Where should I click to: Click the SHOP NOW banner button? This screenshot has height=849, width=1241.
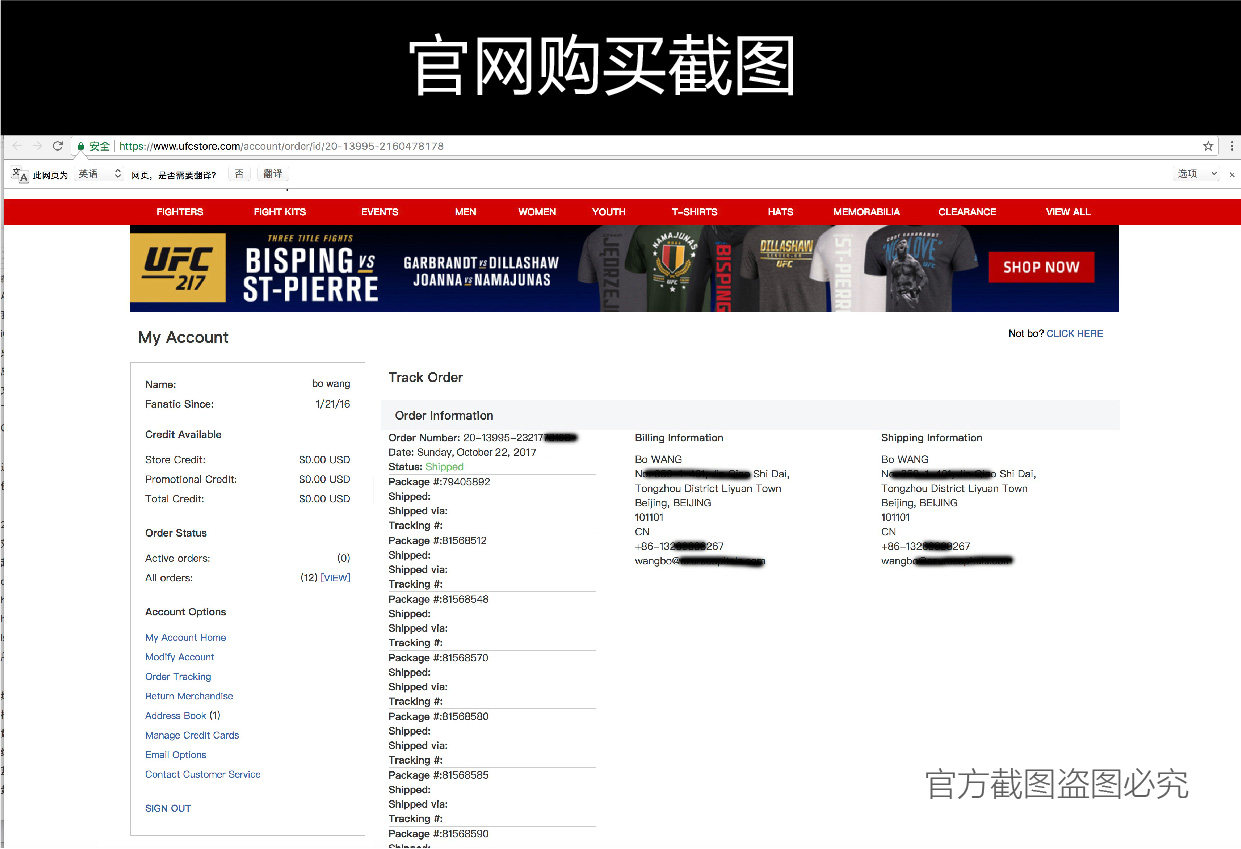(1041, 267)
